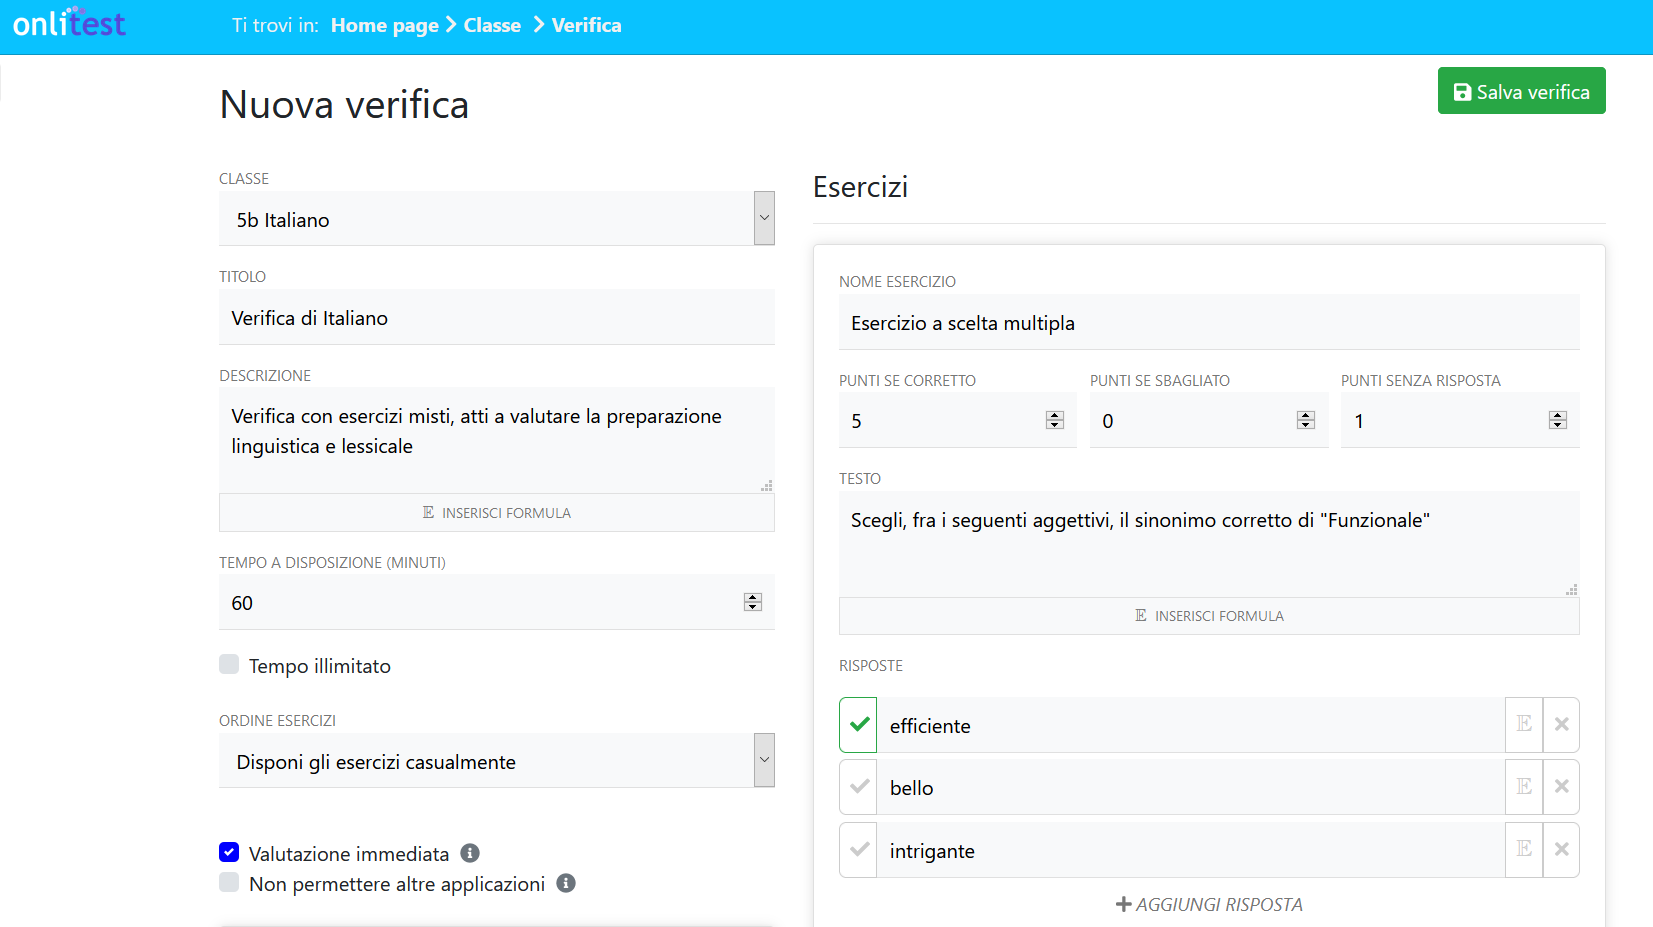The image size is (1653, 927).
Task: Click the Punti senza risposta field
Action: (x=1460, y=420)
